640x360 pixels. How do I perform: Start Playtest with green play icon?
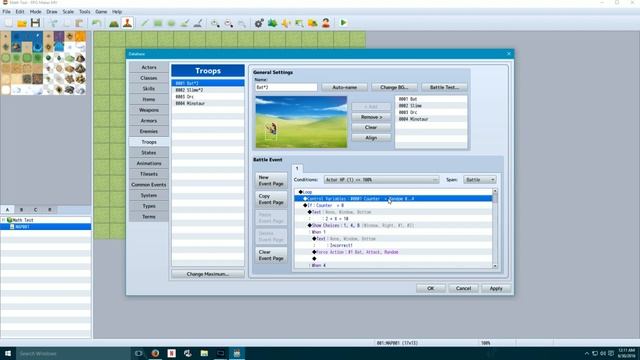pos(343,23)
